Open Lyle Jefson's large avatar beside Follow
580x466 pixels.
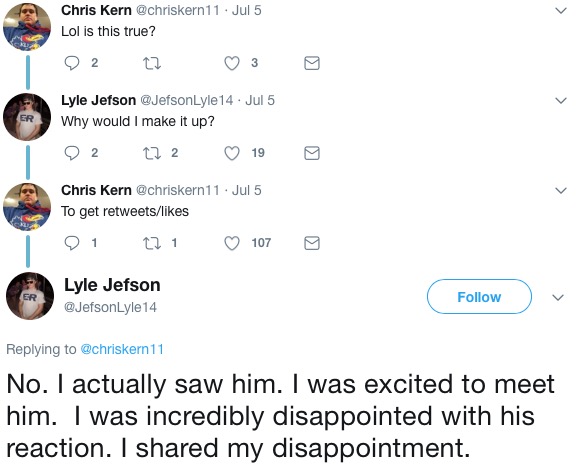30,296
